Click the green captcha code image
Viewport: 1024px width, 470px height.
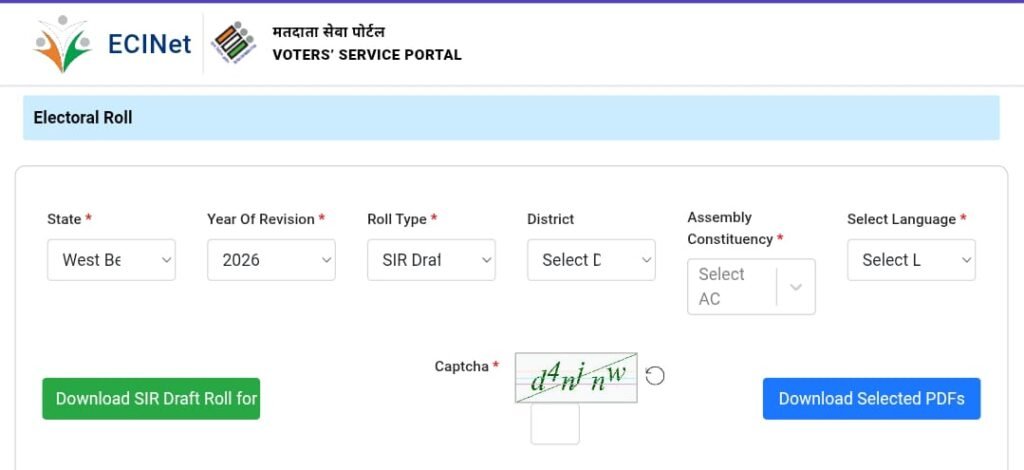click(576, 378)
